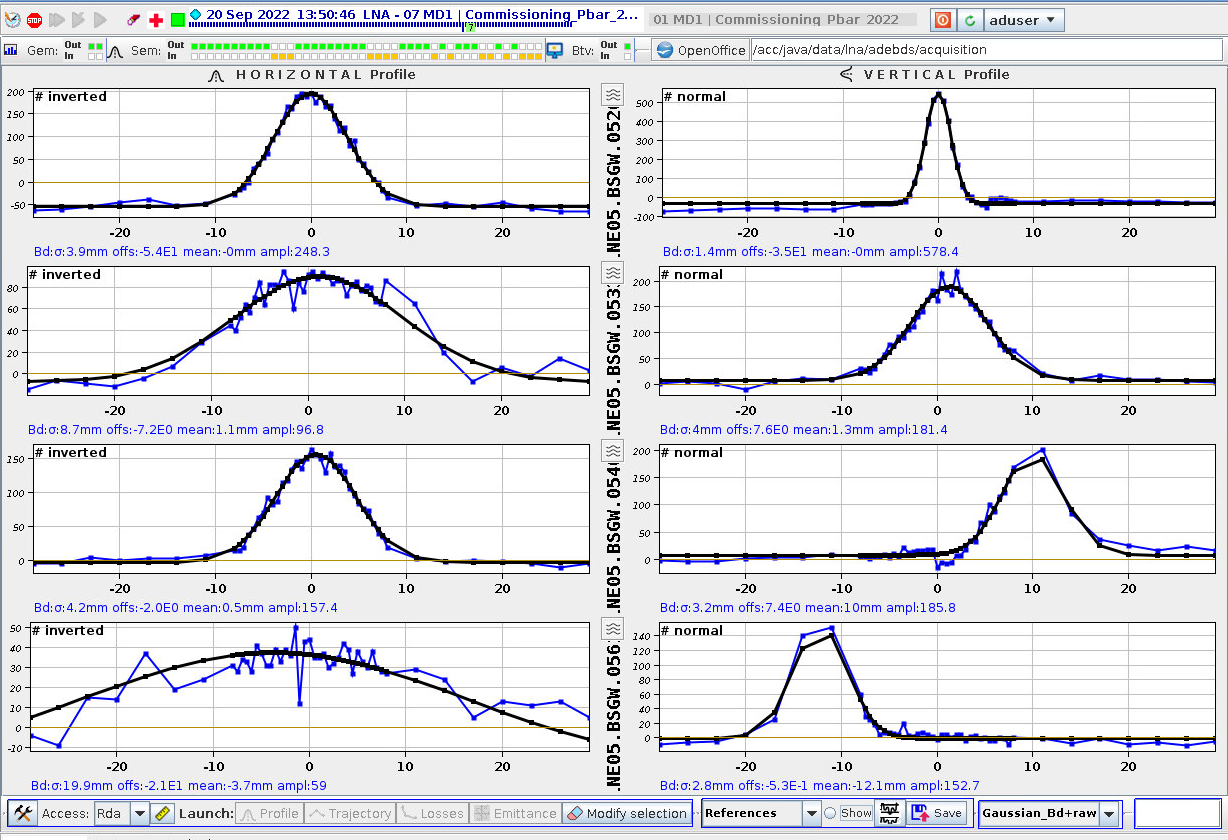The width and height of the screenshot is (1228, 840).
Task: Expand the Access Rda dropdown
Action: (140, 813)
